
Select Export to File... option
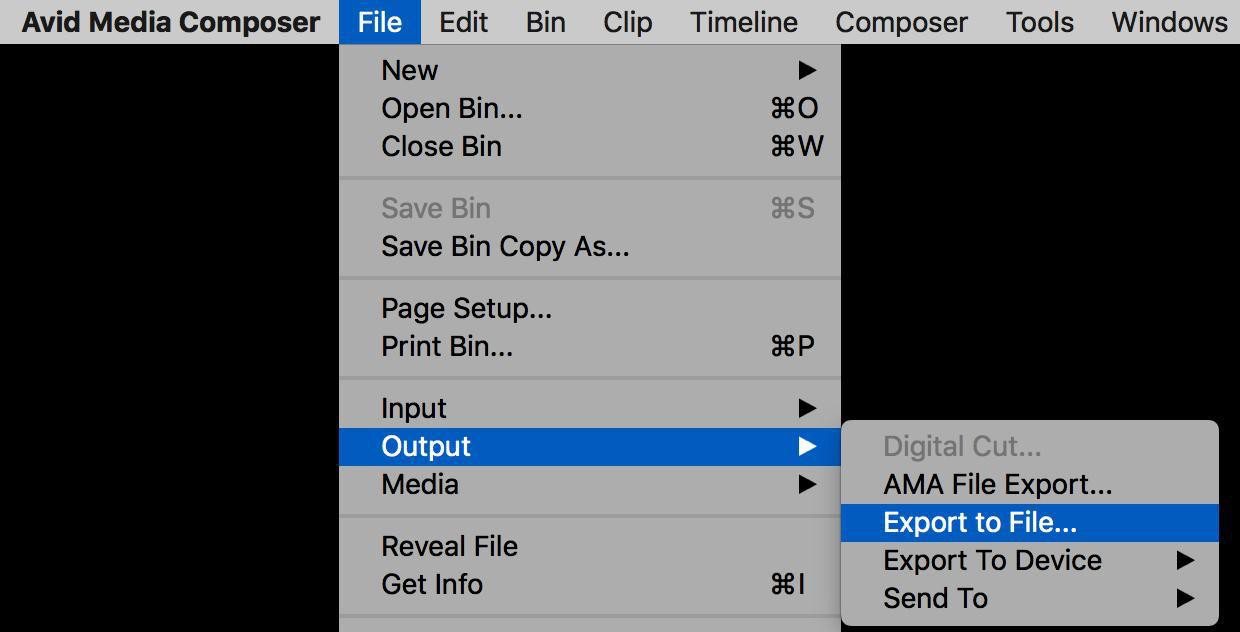[x=1030, y=522]
